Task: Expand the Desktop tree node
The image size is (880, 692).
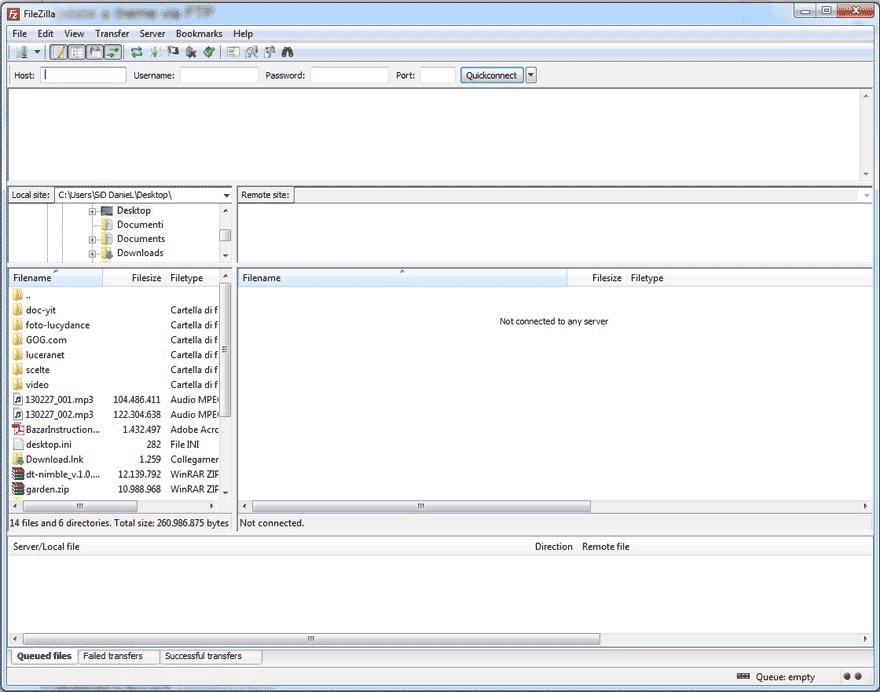Action: click(x=92, y=212)
